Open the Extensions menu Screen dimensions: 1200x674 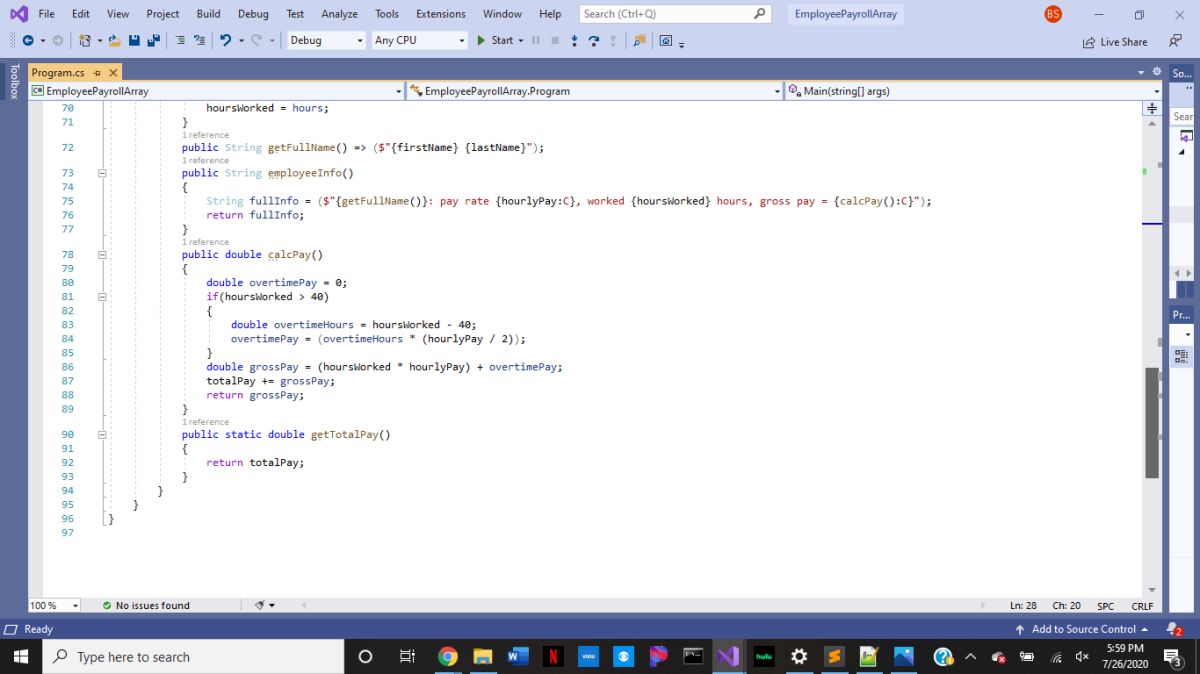[441, 14]
